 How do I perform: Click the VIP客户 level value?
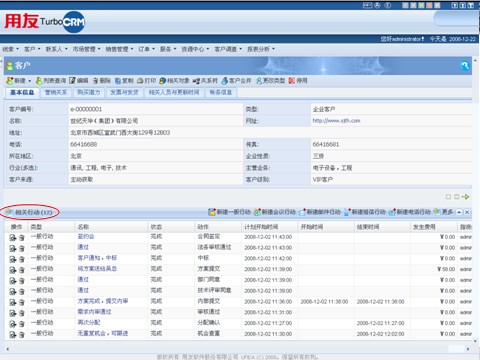click(x=322, y=179)
